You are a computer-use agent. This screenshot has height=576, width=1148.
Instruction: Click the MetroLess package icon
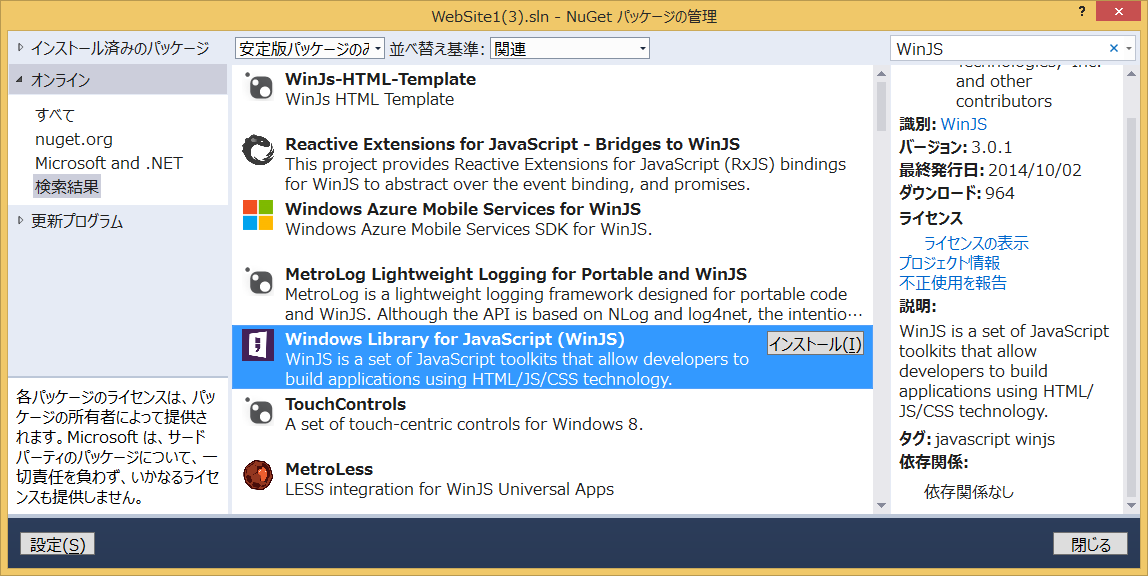pos(258,476)
